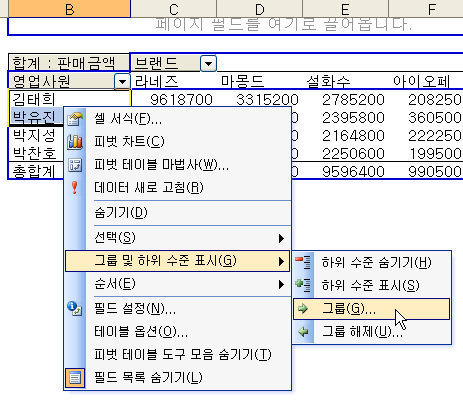Select 피벗 차트(C) menu entry
Viewport: 463px width, 402px height.
click(x=178, y=142)
